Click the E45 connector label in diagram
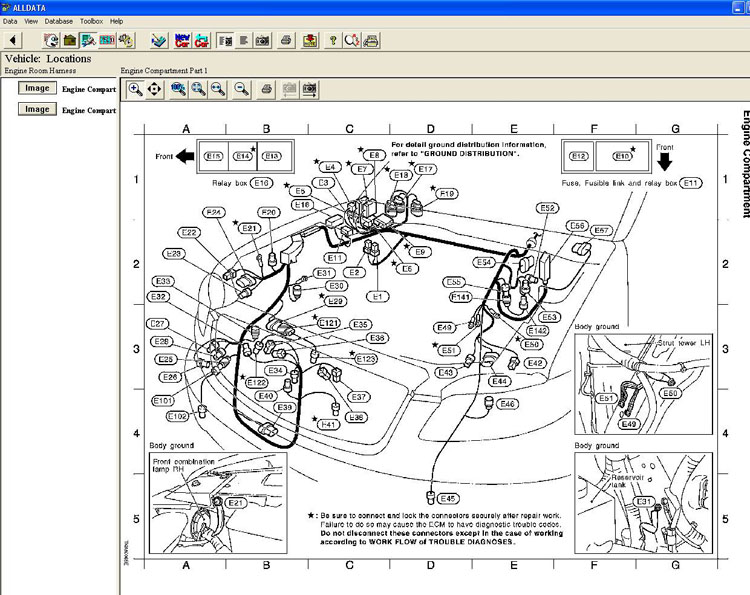This screenshot has width=750, height=595. [447, 498]
